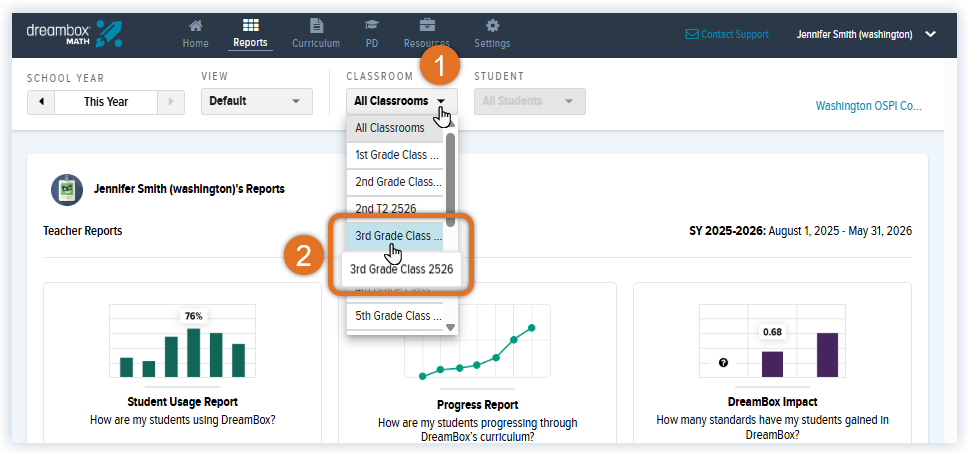968x453 pixels.
Task: Open Washington OSPI Co... link
Action: pyautogui.click(x=869, y=106)
